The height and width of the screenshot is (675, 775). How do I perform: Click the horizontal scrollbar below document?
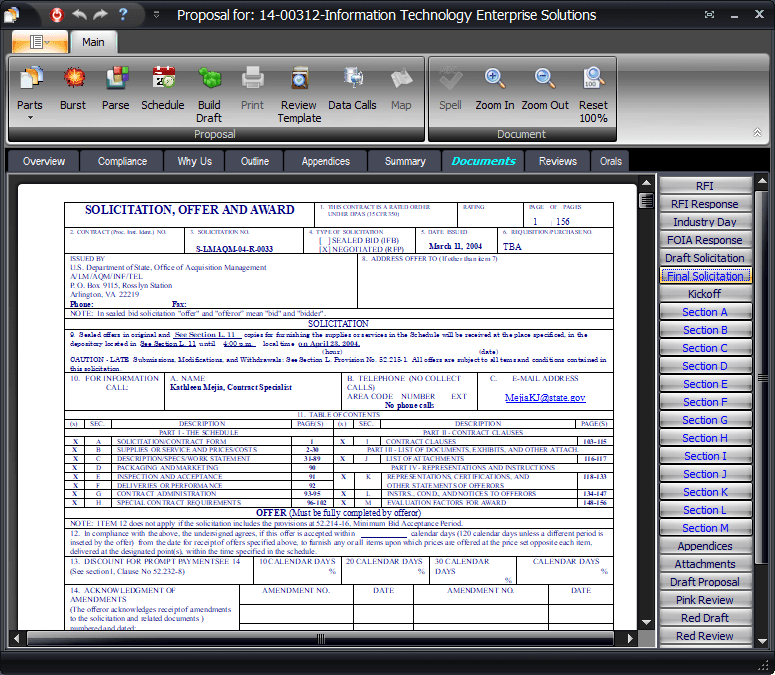pyautogui.click(x=320, y=638)
